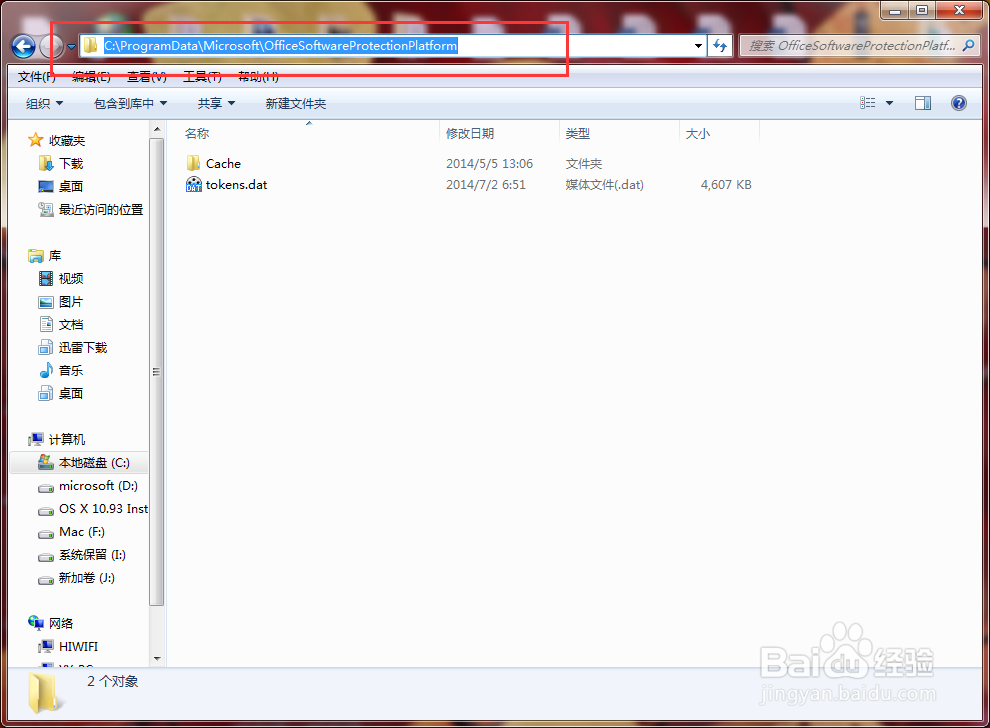The width and height of the screenshot is (990, 728).
Task: Open the 编辑(E) menu
Action: tap(91, 76)
